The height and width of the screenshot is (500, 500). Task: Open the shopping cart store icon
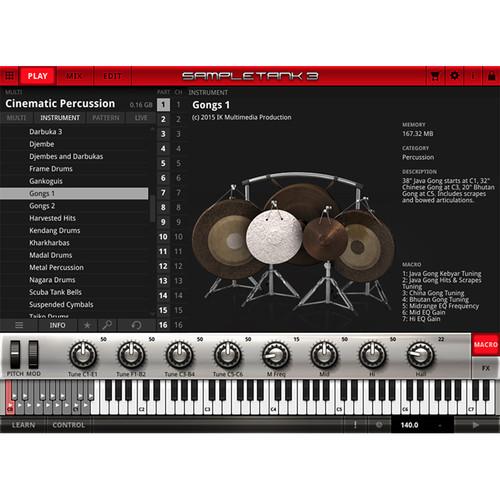point(435,76)
